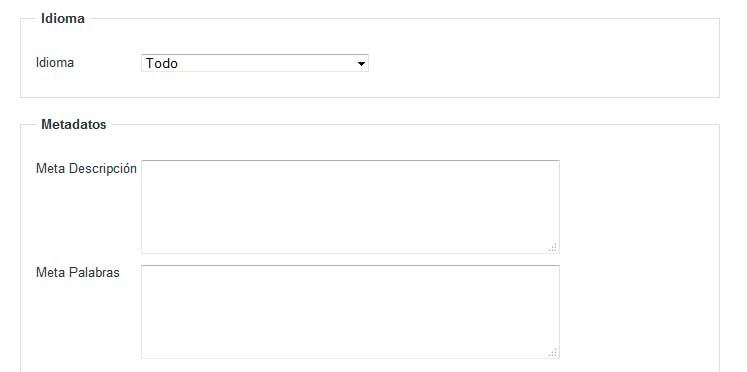
Task: Click the Meta Descripción label
Action: click(x=86, y=169)
